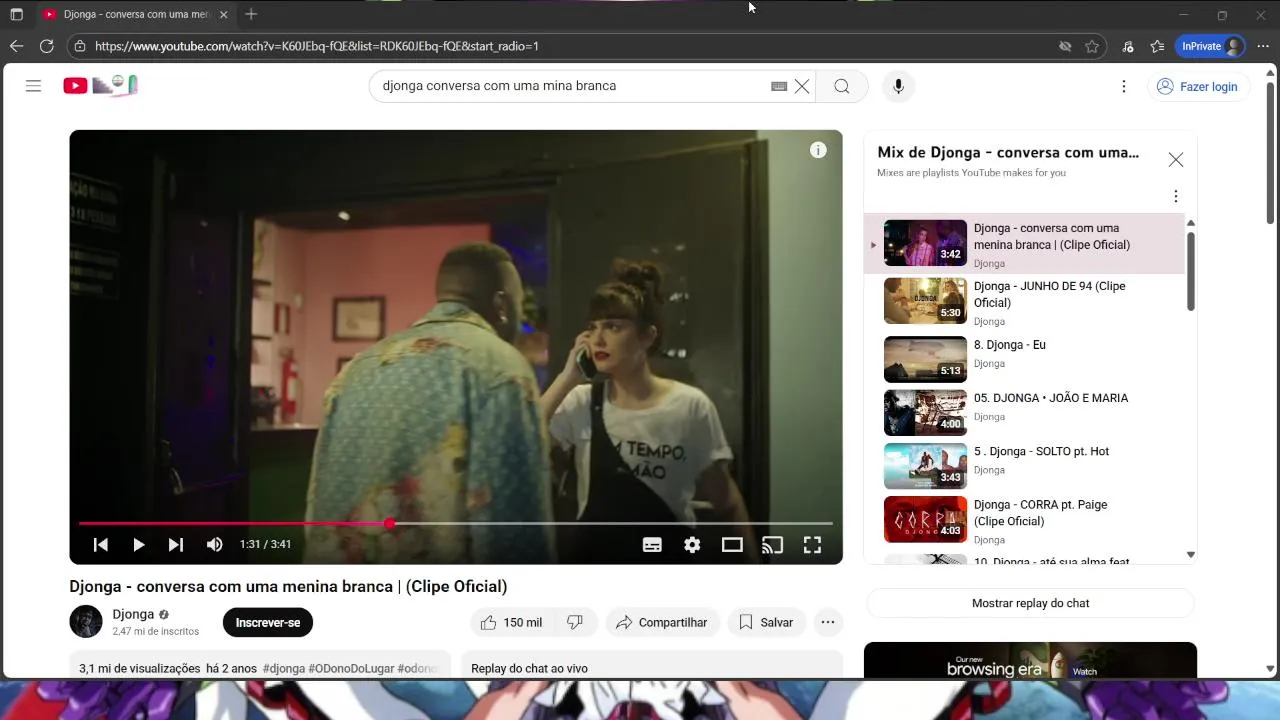Click the #ODonoDoLugar hashtag
Viewport: 1280px width, 720px height.
tap(351, 668)
